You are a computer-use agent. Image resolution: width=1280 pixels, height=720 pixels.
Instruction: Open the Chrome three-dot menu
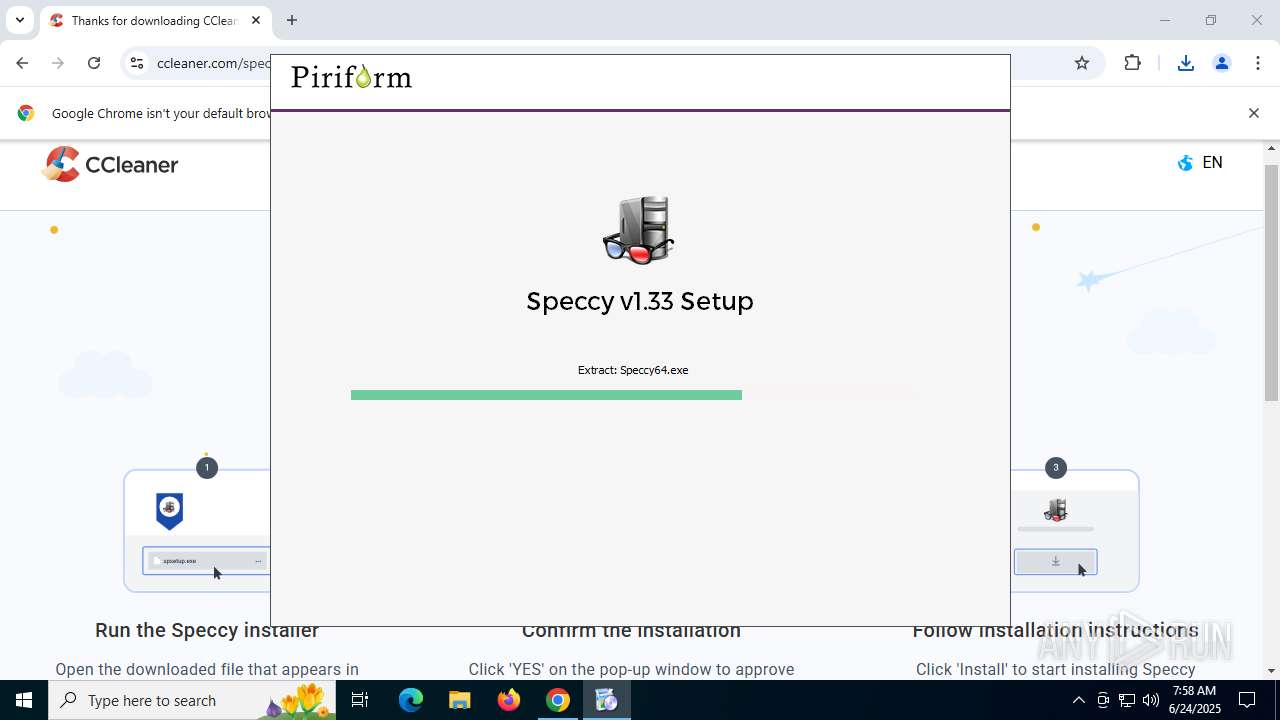click(1258, 63)
